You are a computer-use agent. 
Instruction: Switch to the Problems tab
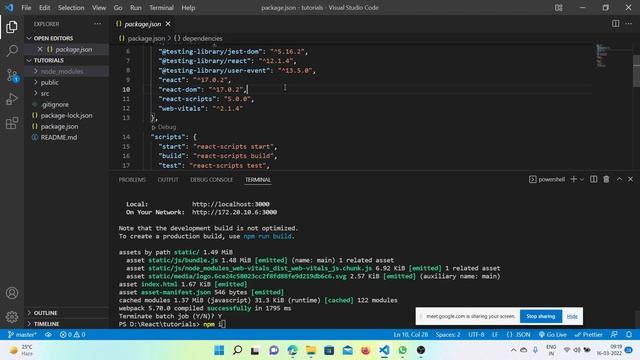coord(132,180)
